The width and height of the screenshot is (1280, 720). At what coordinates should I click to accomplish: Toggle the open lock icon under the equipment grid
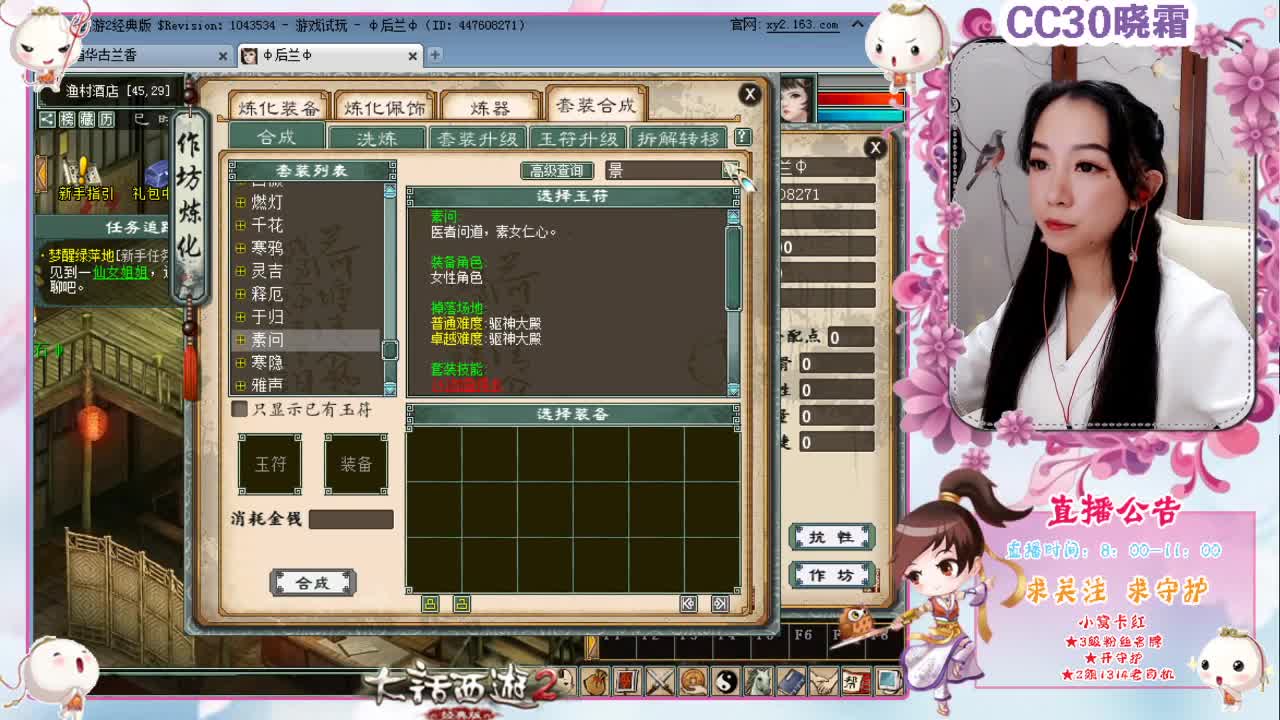pos(462,604)
